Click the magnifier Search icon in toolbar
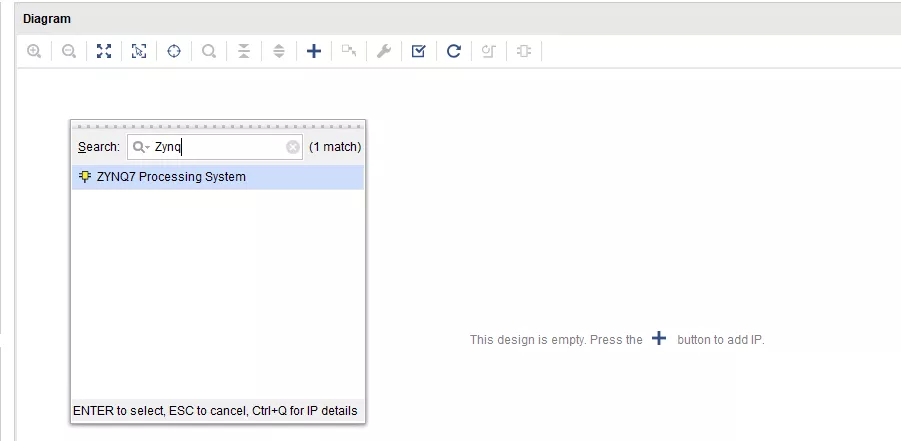The width and height of the screenshot is (901, 441). [209, 51]
